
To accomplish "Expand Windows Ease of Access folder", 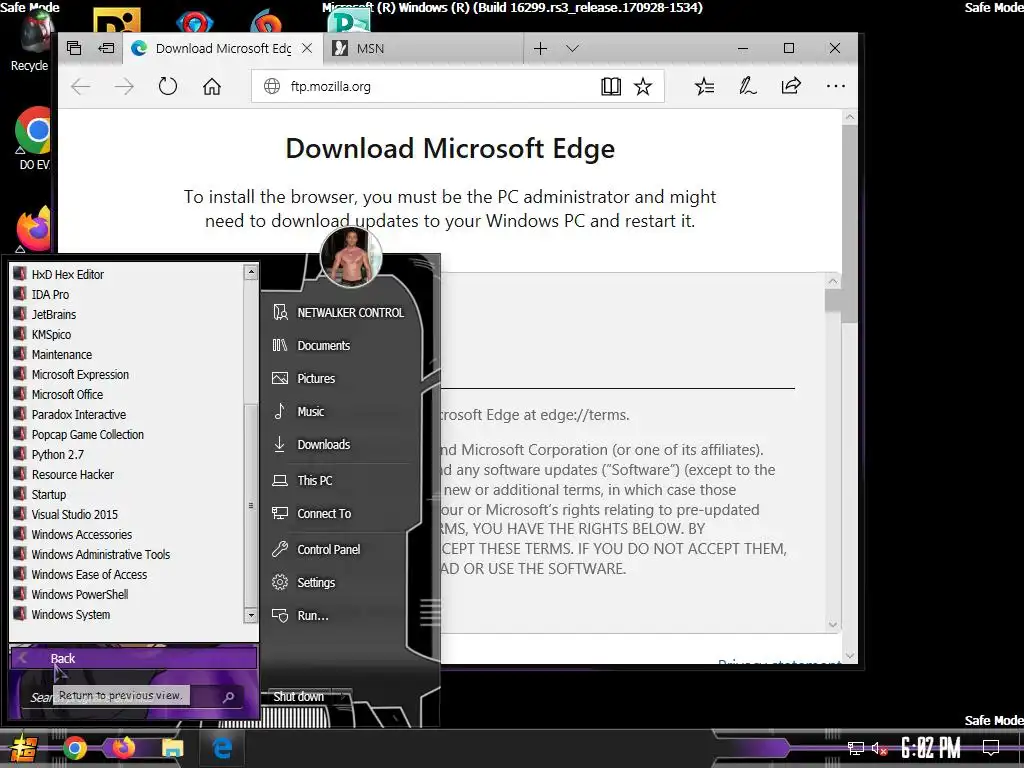I will pos(89,575).
